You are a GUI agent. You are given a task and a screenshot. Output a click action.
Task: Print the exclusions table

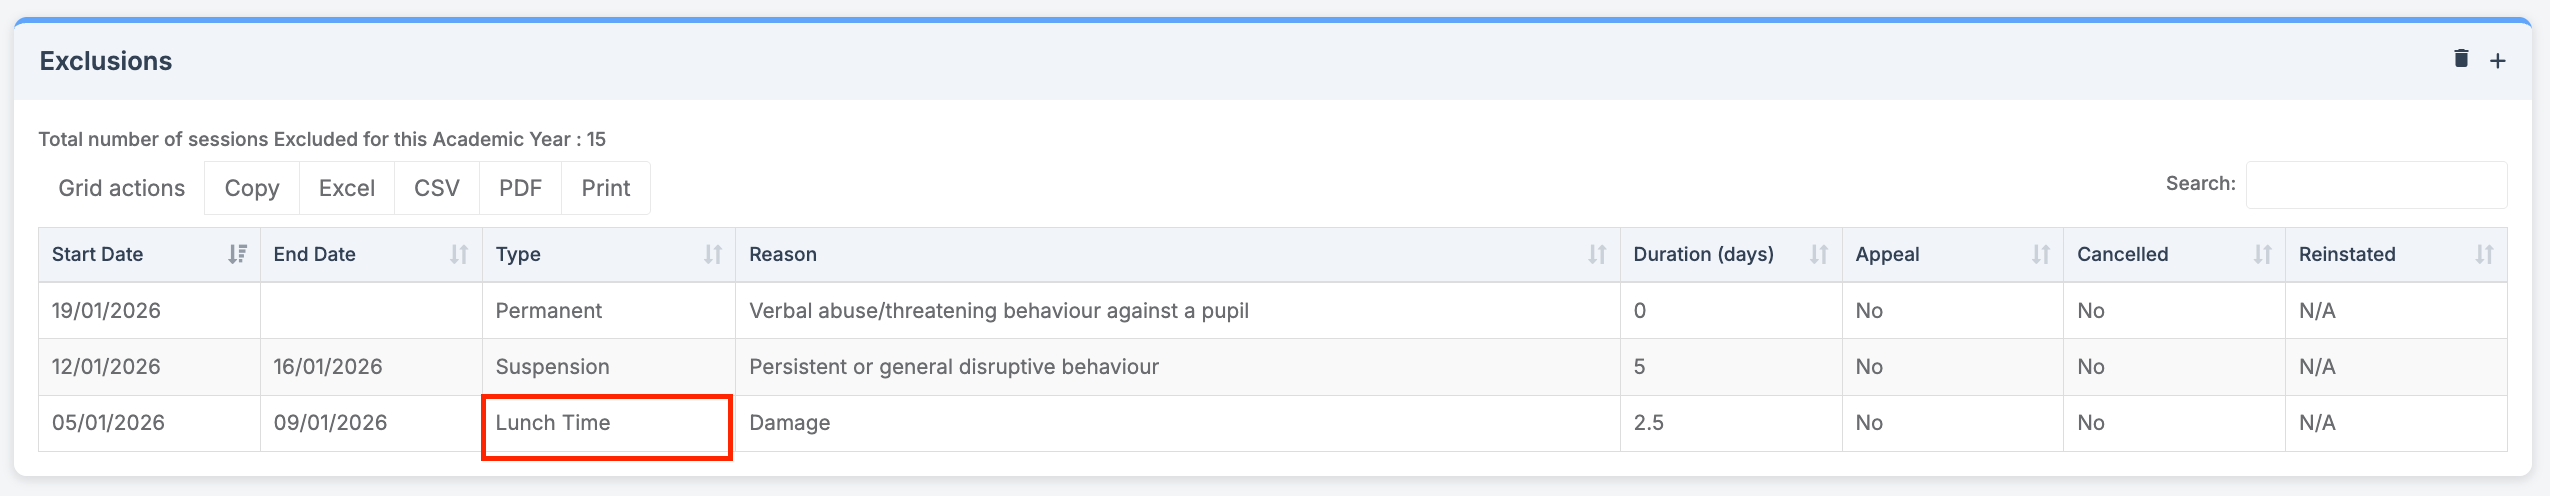click(x=606, y=188)
